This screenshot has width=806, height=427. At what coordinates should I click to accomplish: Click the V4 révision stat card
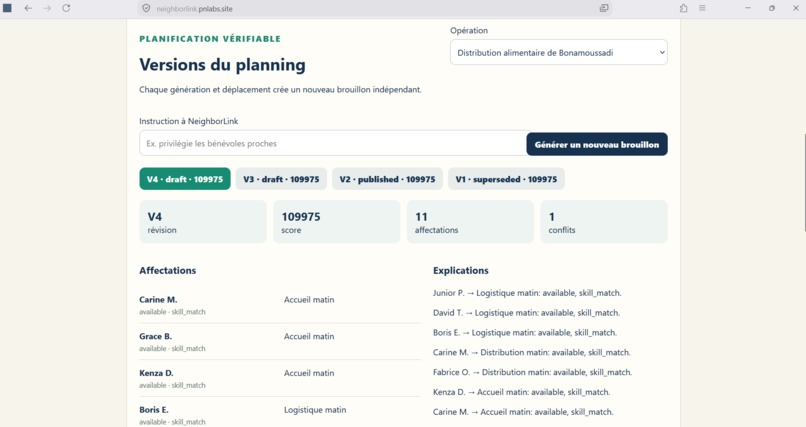click(x=203, y=222)
